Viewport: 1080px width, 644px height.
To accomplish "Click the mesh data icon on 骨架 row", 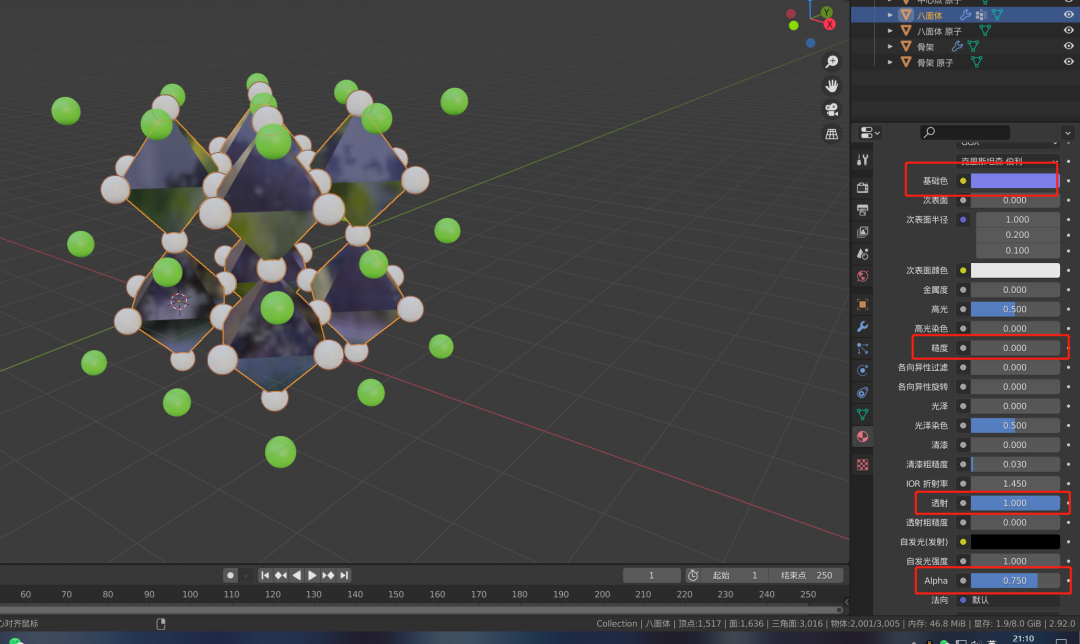I will [973, 46].
